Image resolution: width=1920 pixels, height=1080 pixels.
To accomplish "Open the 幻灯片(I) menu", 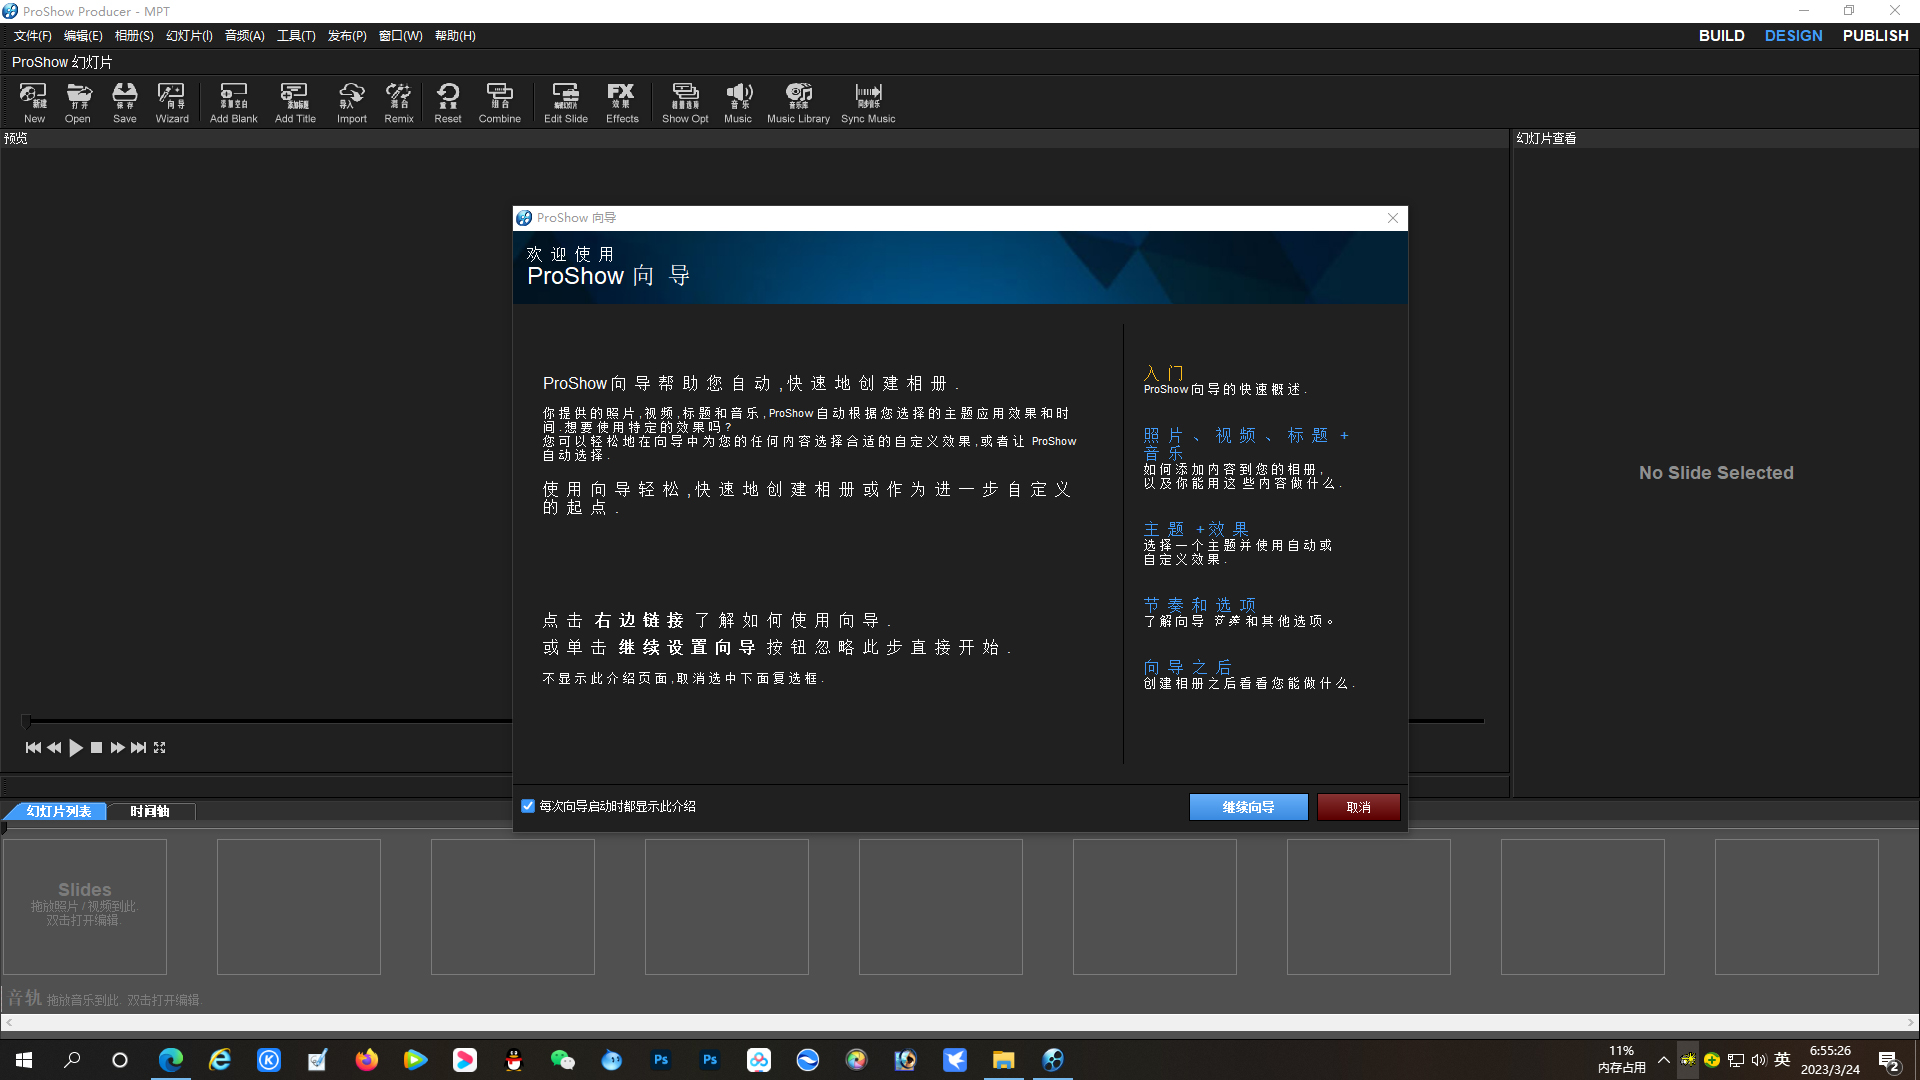I will pyautogui.click(x=189, y=36).
